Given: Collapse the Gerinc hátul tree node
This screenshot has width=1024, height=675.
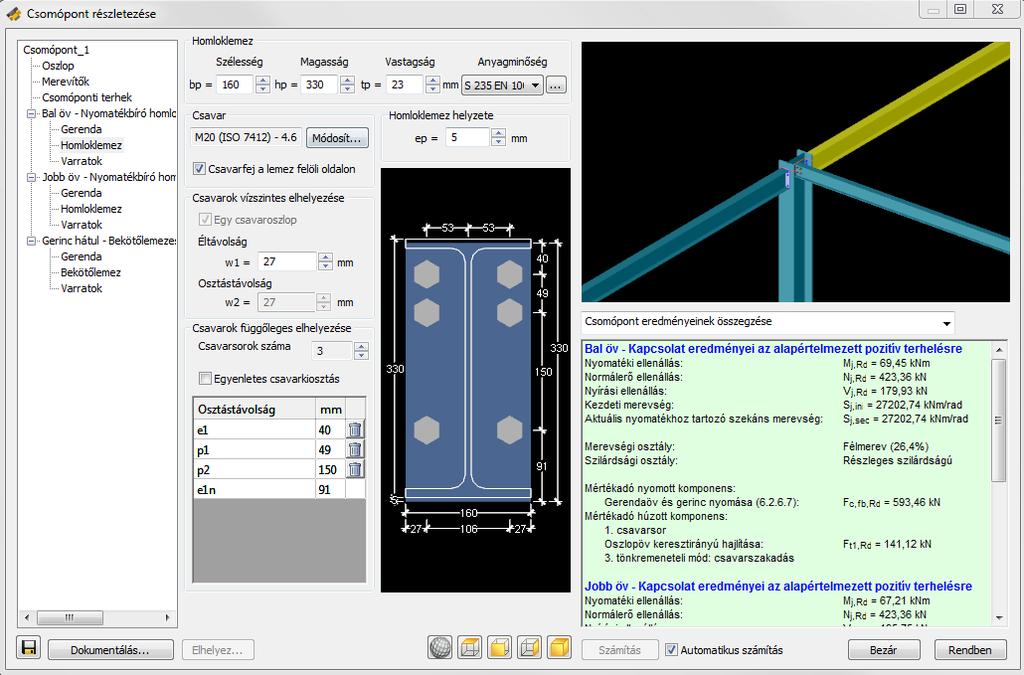Looking at the screenshot, I should [31, 241].
